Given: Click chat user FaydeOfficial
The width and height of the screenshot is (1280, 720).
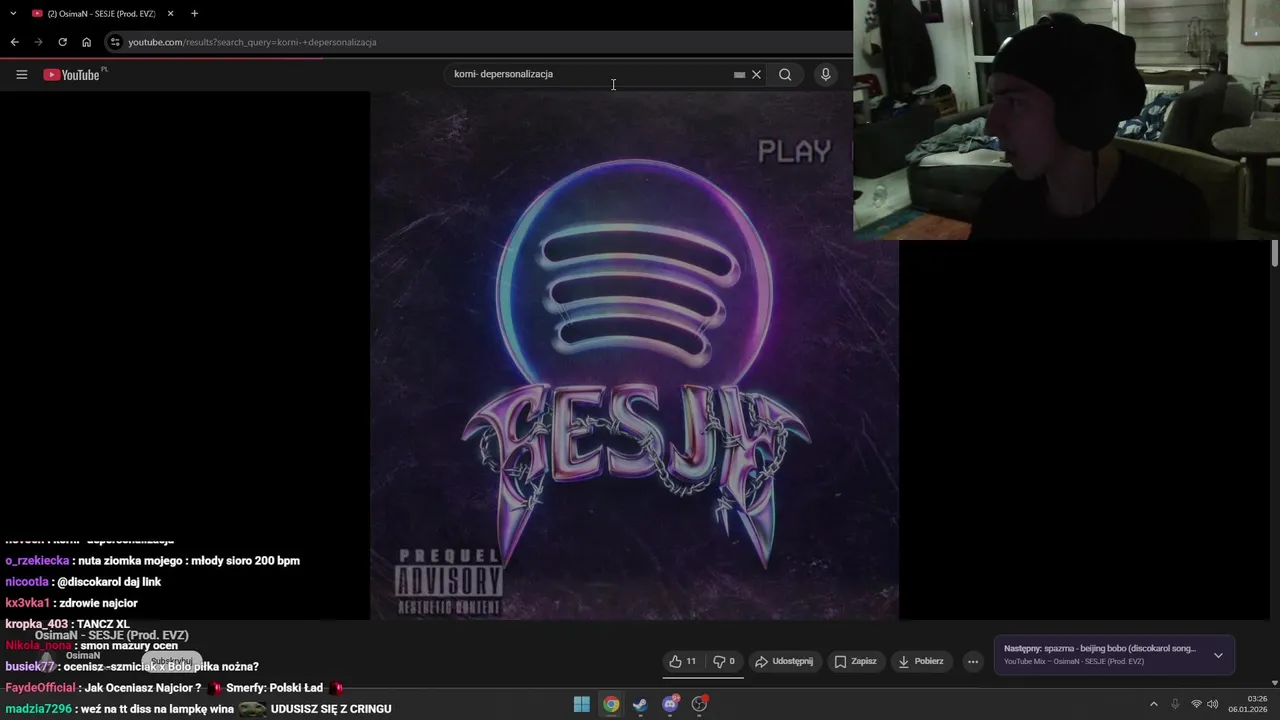Looking at the screenshot, I should [x=40, y=688].
